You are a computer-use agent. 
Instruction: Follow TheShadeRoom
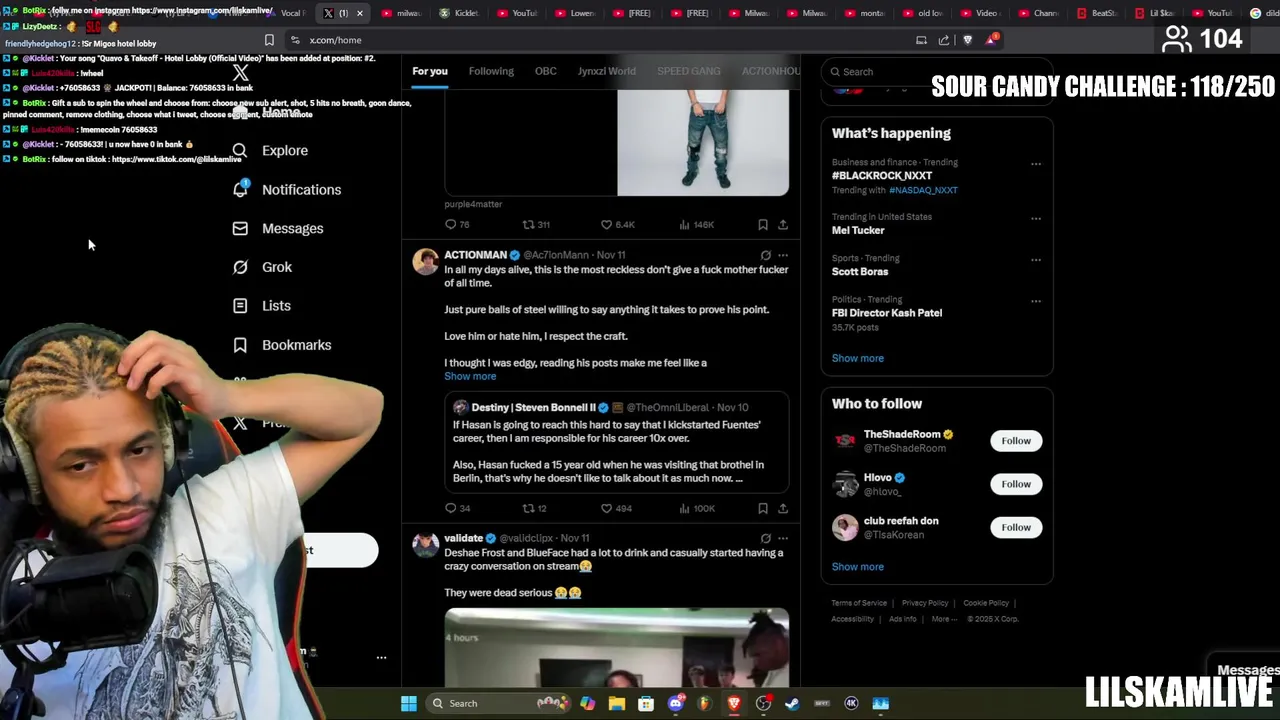click(x=1016, y=441)
